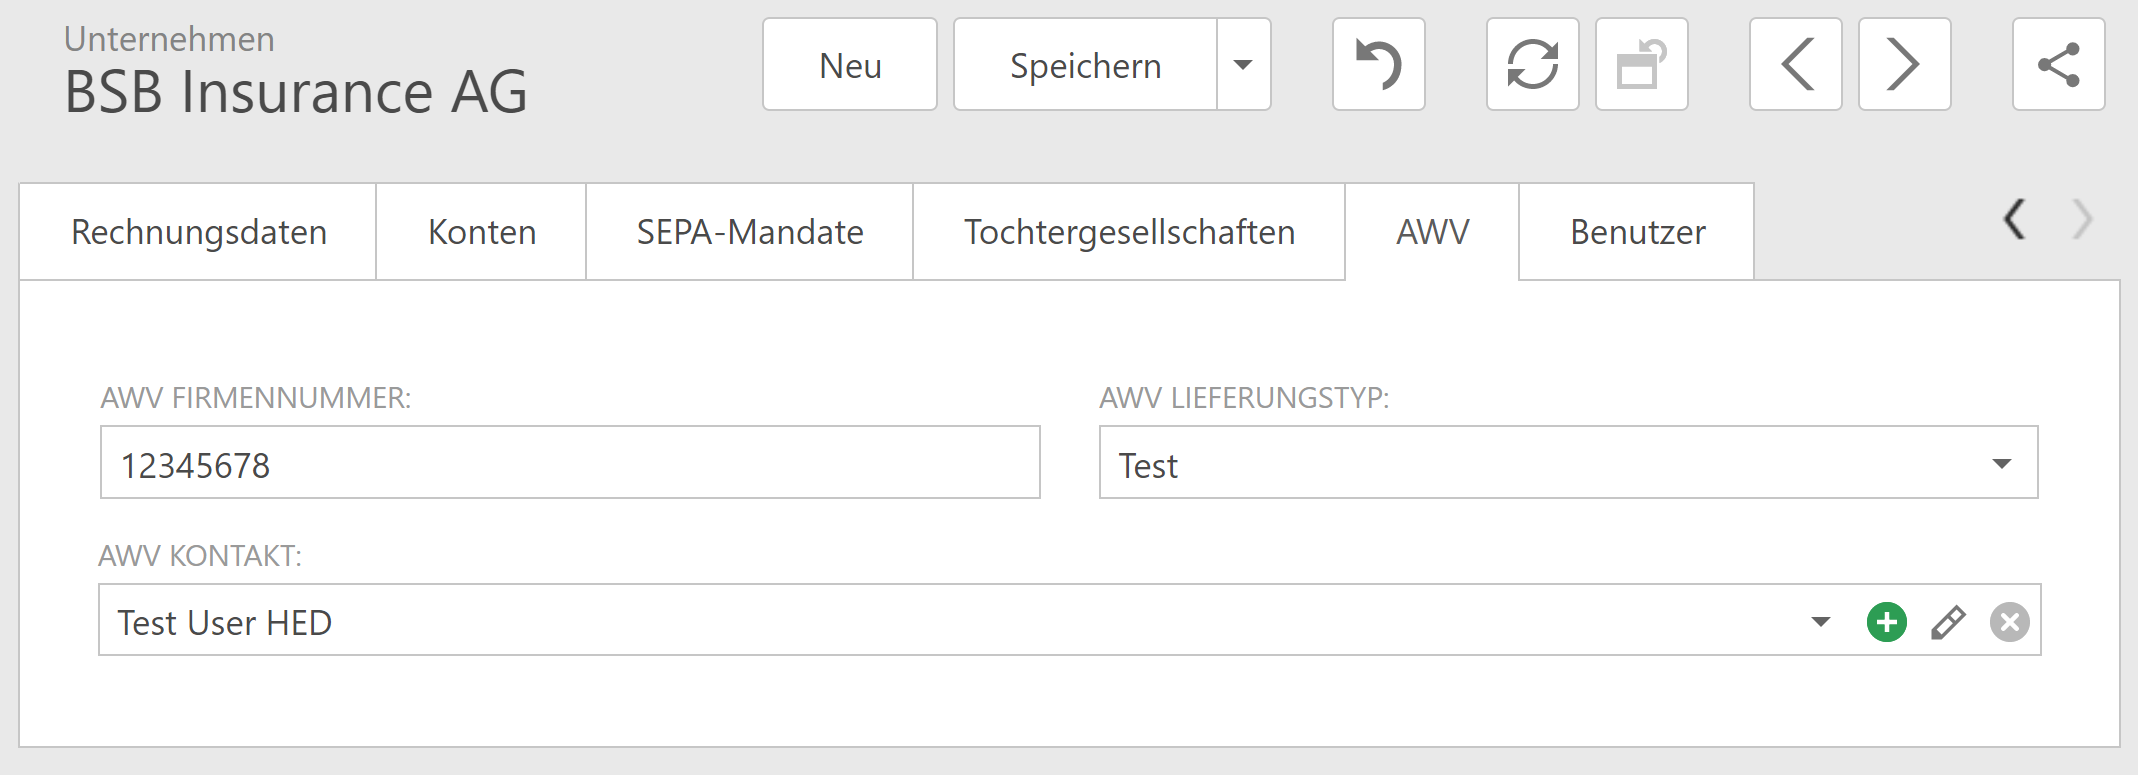Screen dimensions: 2138x775
Task: Click the greyed-out window restore icon
Action: point(1641,65)
